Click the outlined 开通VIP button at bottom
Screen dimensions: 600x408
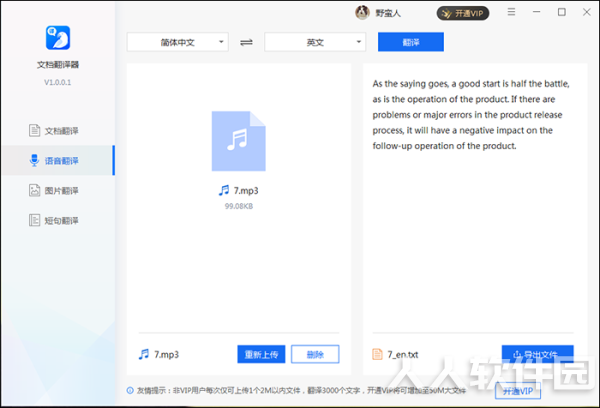coord(518,391)
